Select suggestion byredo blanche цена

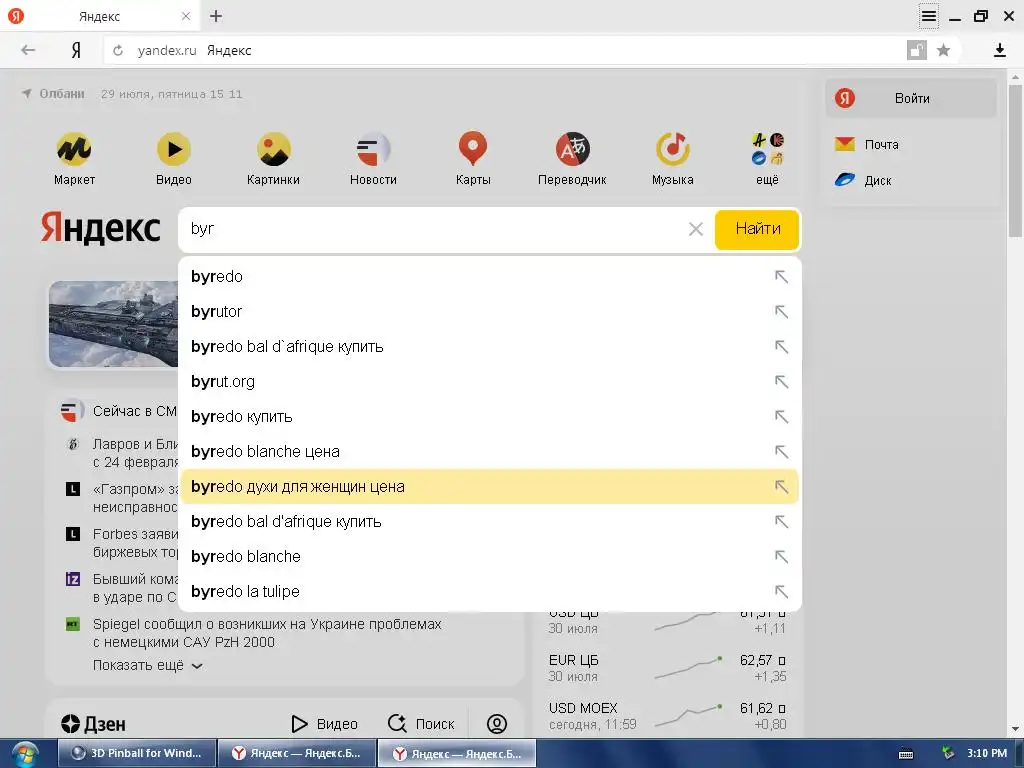[489, 452]
